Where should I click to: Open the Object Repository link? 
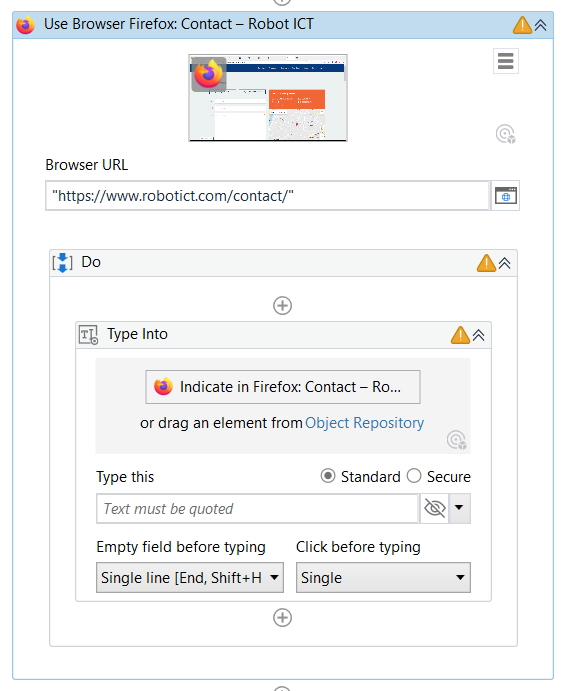(364, 423)
